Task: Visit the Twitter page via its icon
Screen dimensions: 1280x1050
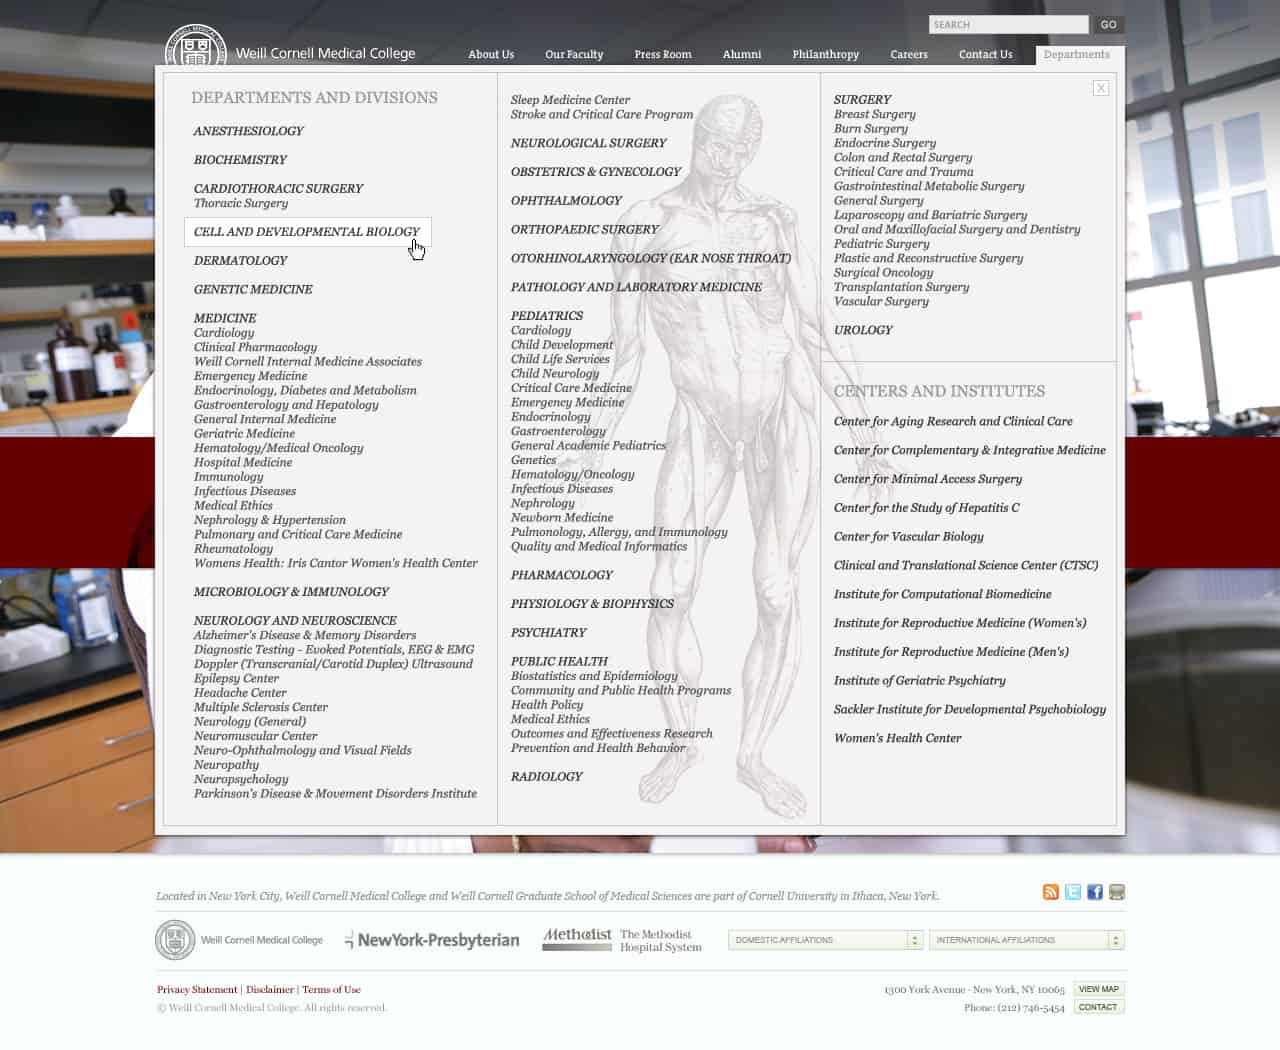Action: click(x=1073, y=892)
